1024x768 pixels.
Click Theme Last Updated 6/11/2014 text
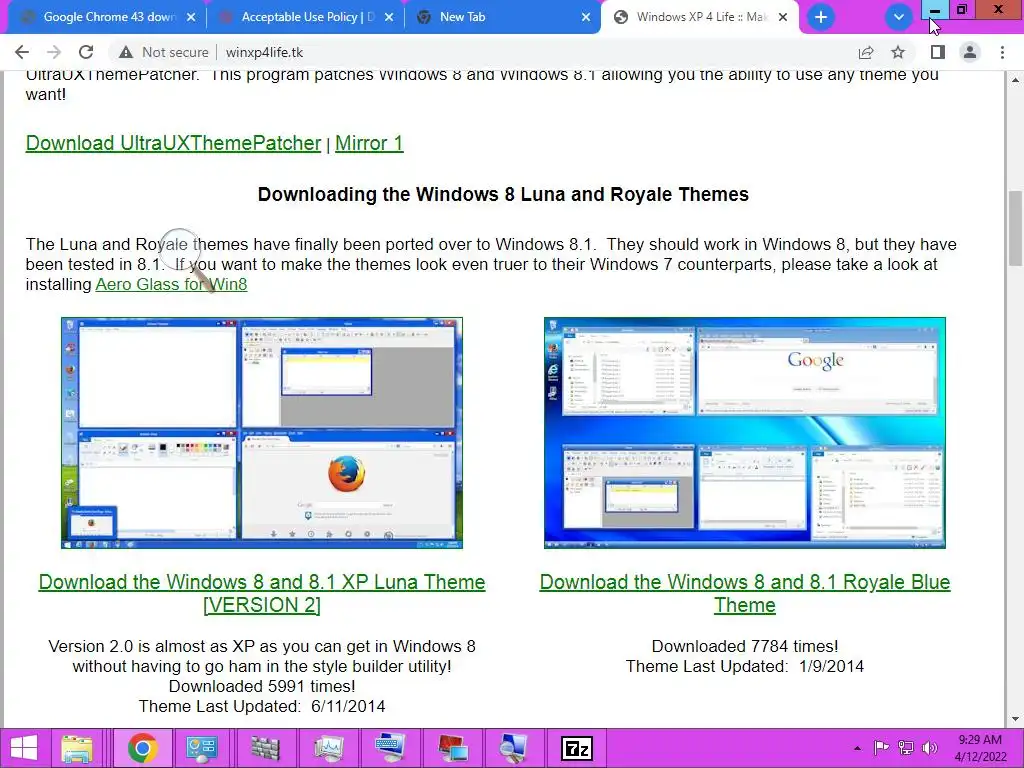tap(262, 707)
